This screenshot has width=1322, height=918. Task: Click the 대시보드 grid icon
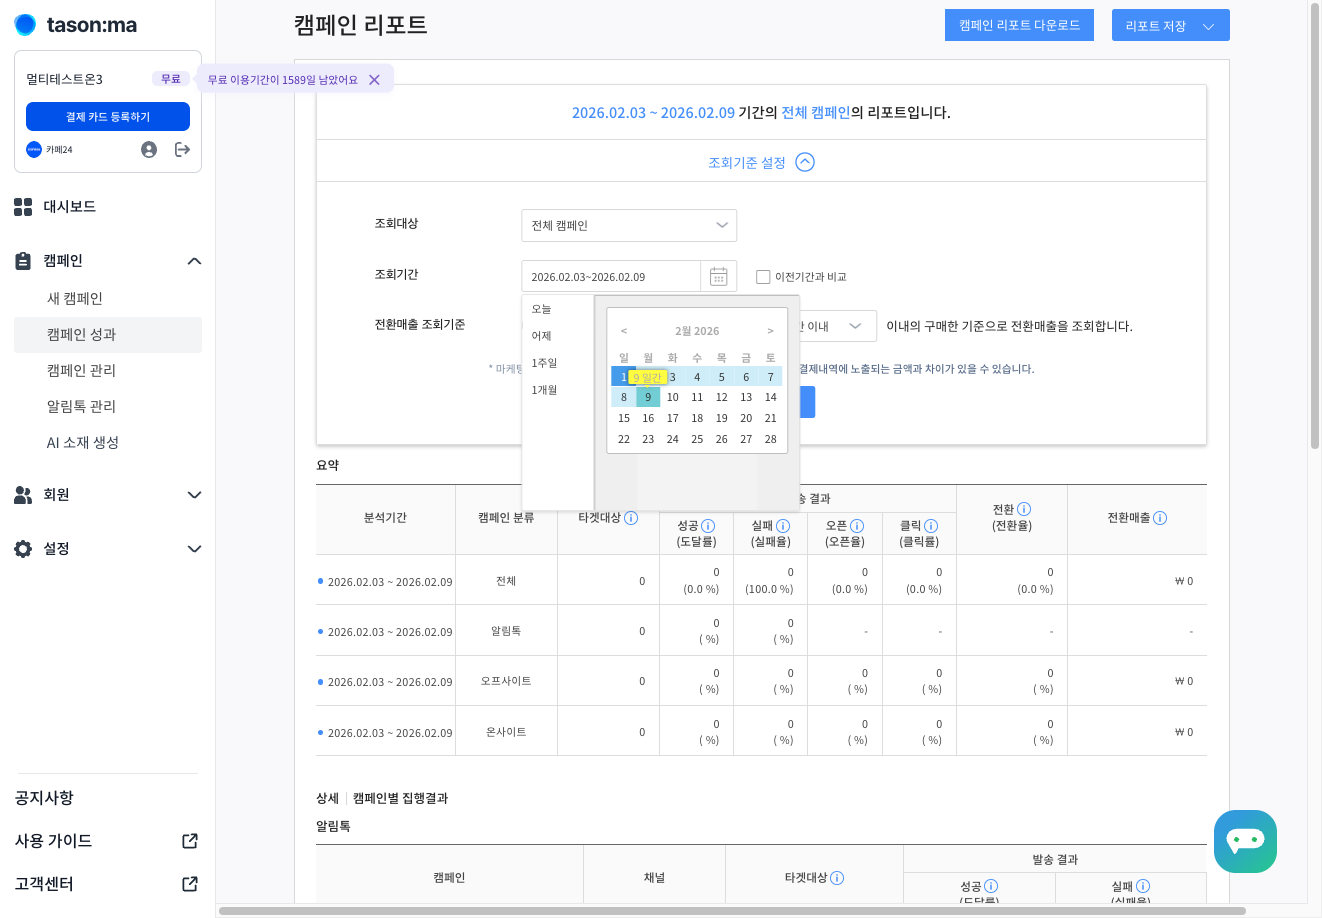(23, 207)
